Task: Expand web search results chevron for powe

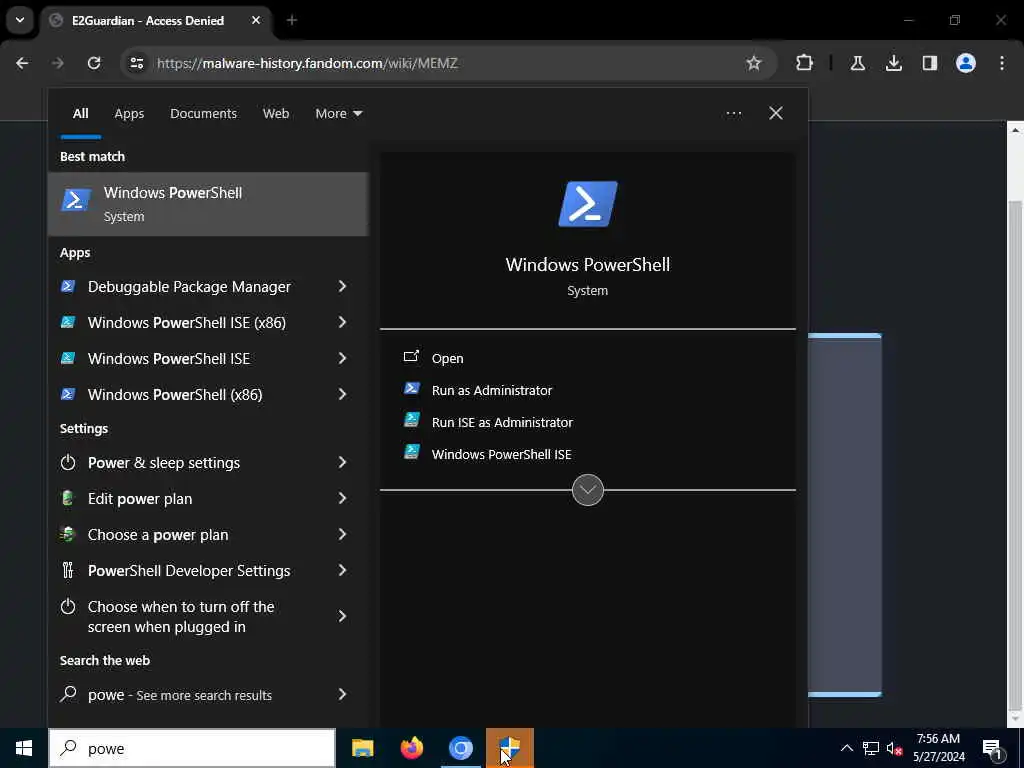Action: [x=342, y=694]
